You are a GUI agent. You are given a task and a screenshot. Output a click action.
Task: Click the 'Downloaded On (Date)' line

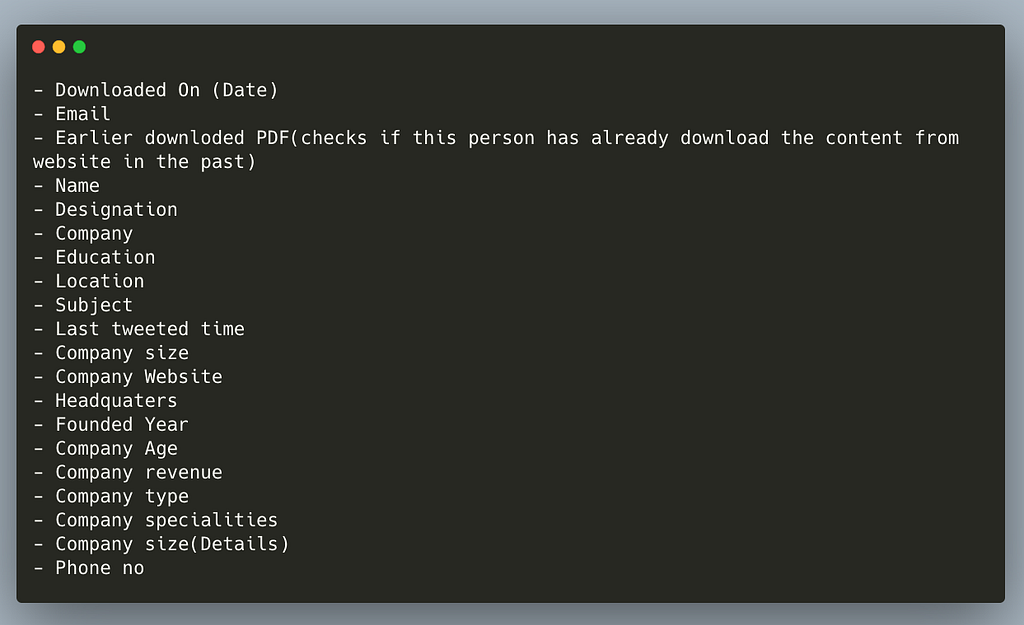(156, 90)
